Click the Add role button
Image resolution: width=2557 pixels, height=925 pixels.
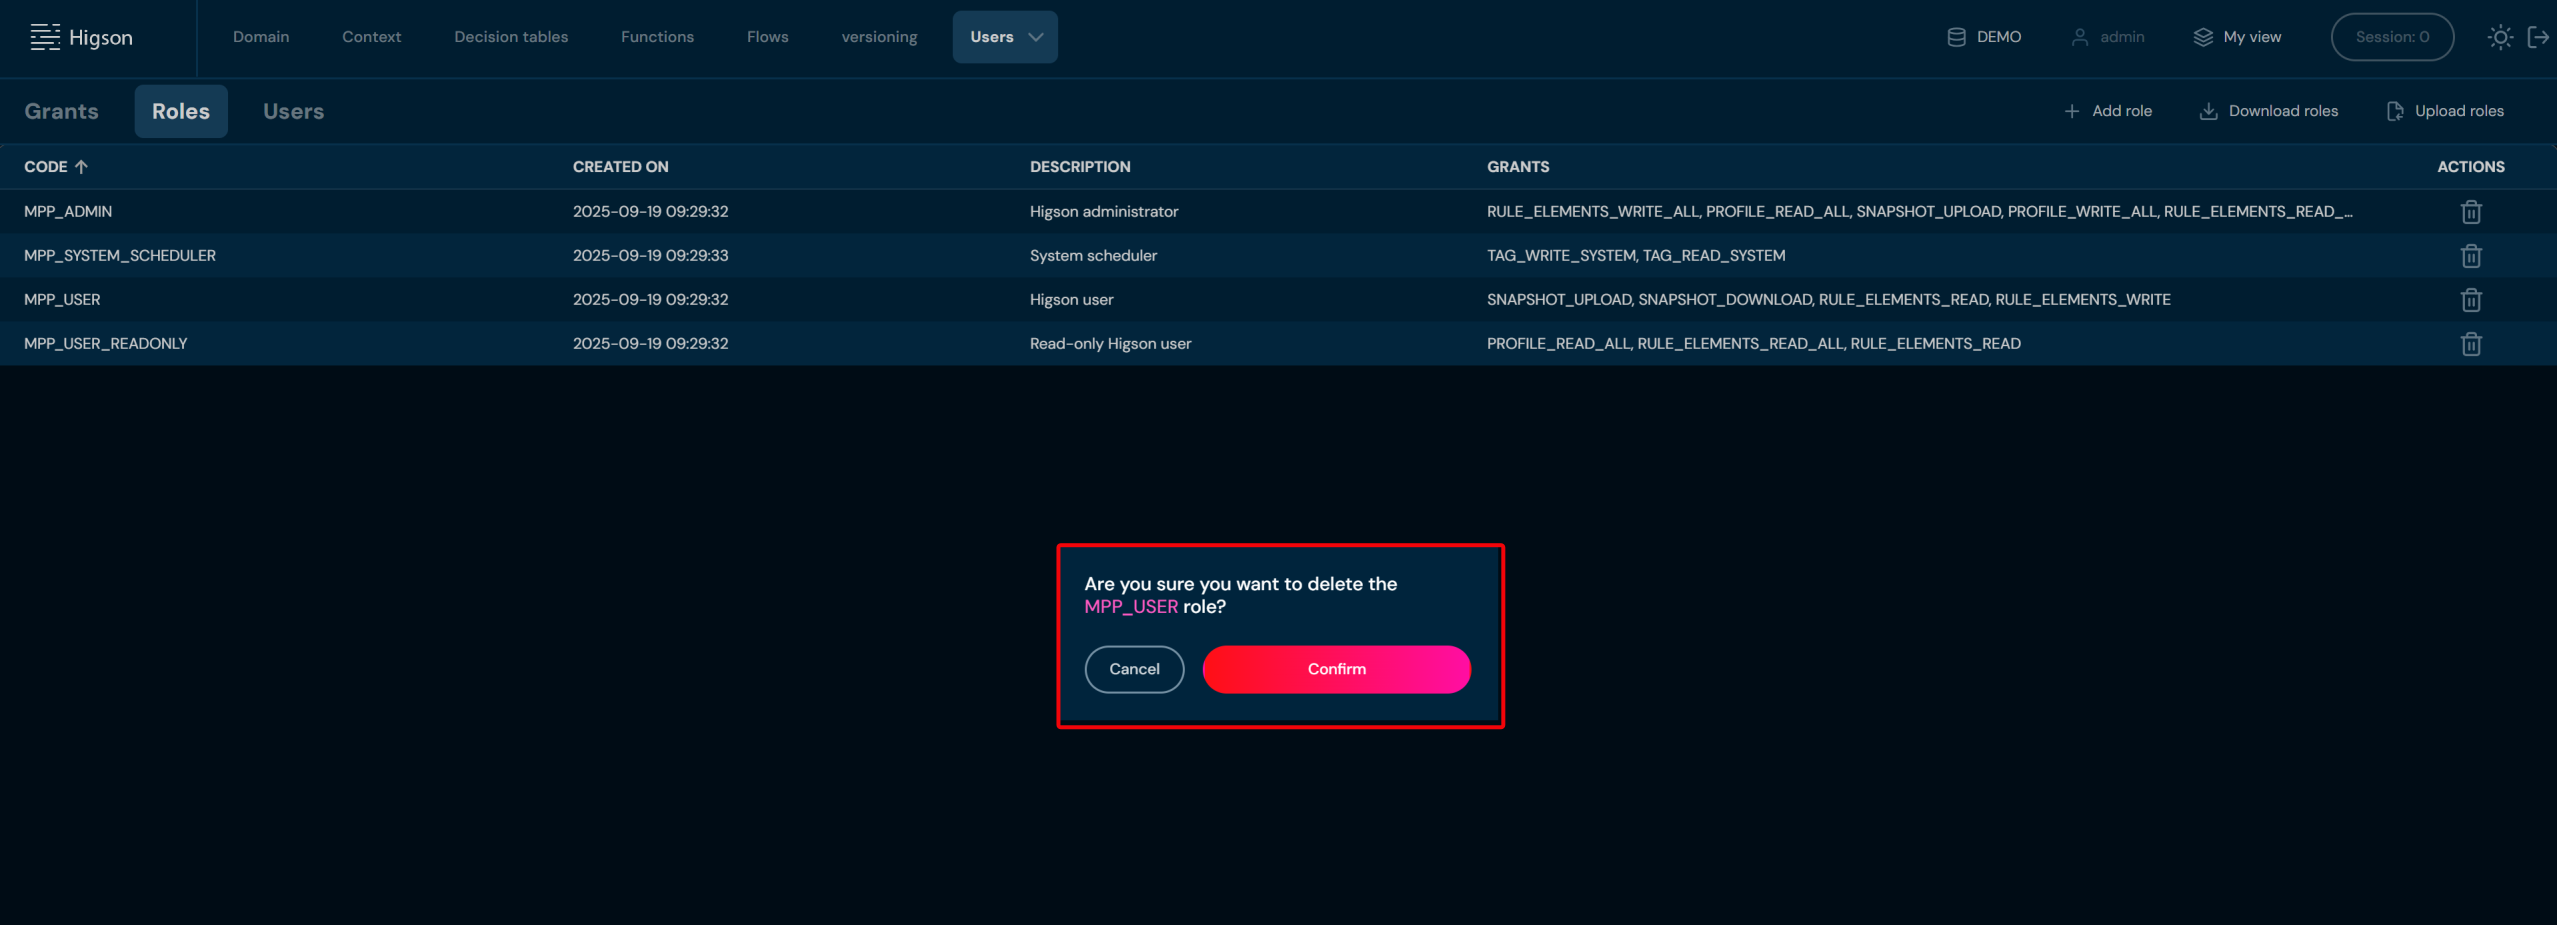click(2108, 111)
